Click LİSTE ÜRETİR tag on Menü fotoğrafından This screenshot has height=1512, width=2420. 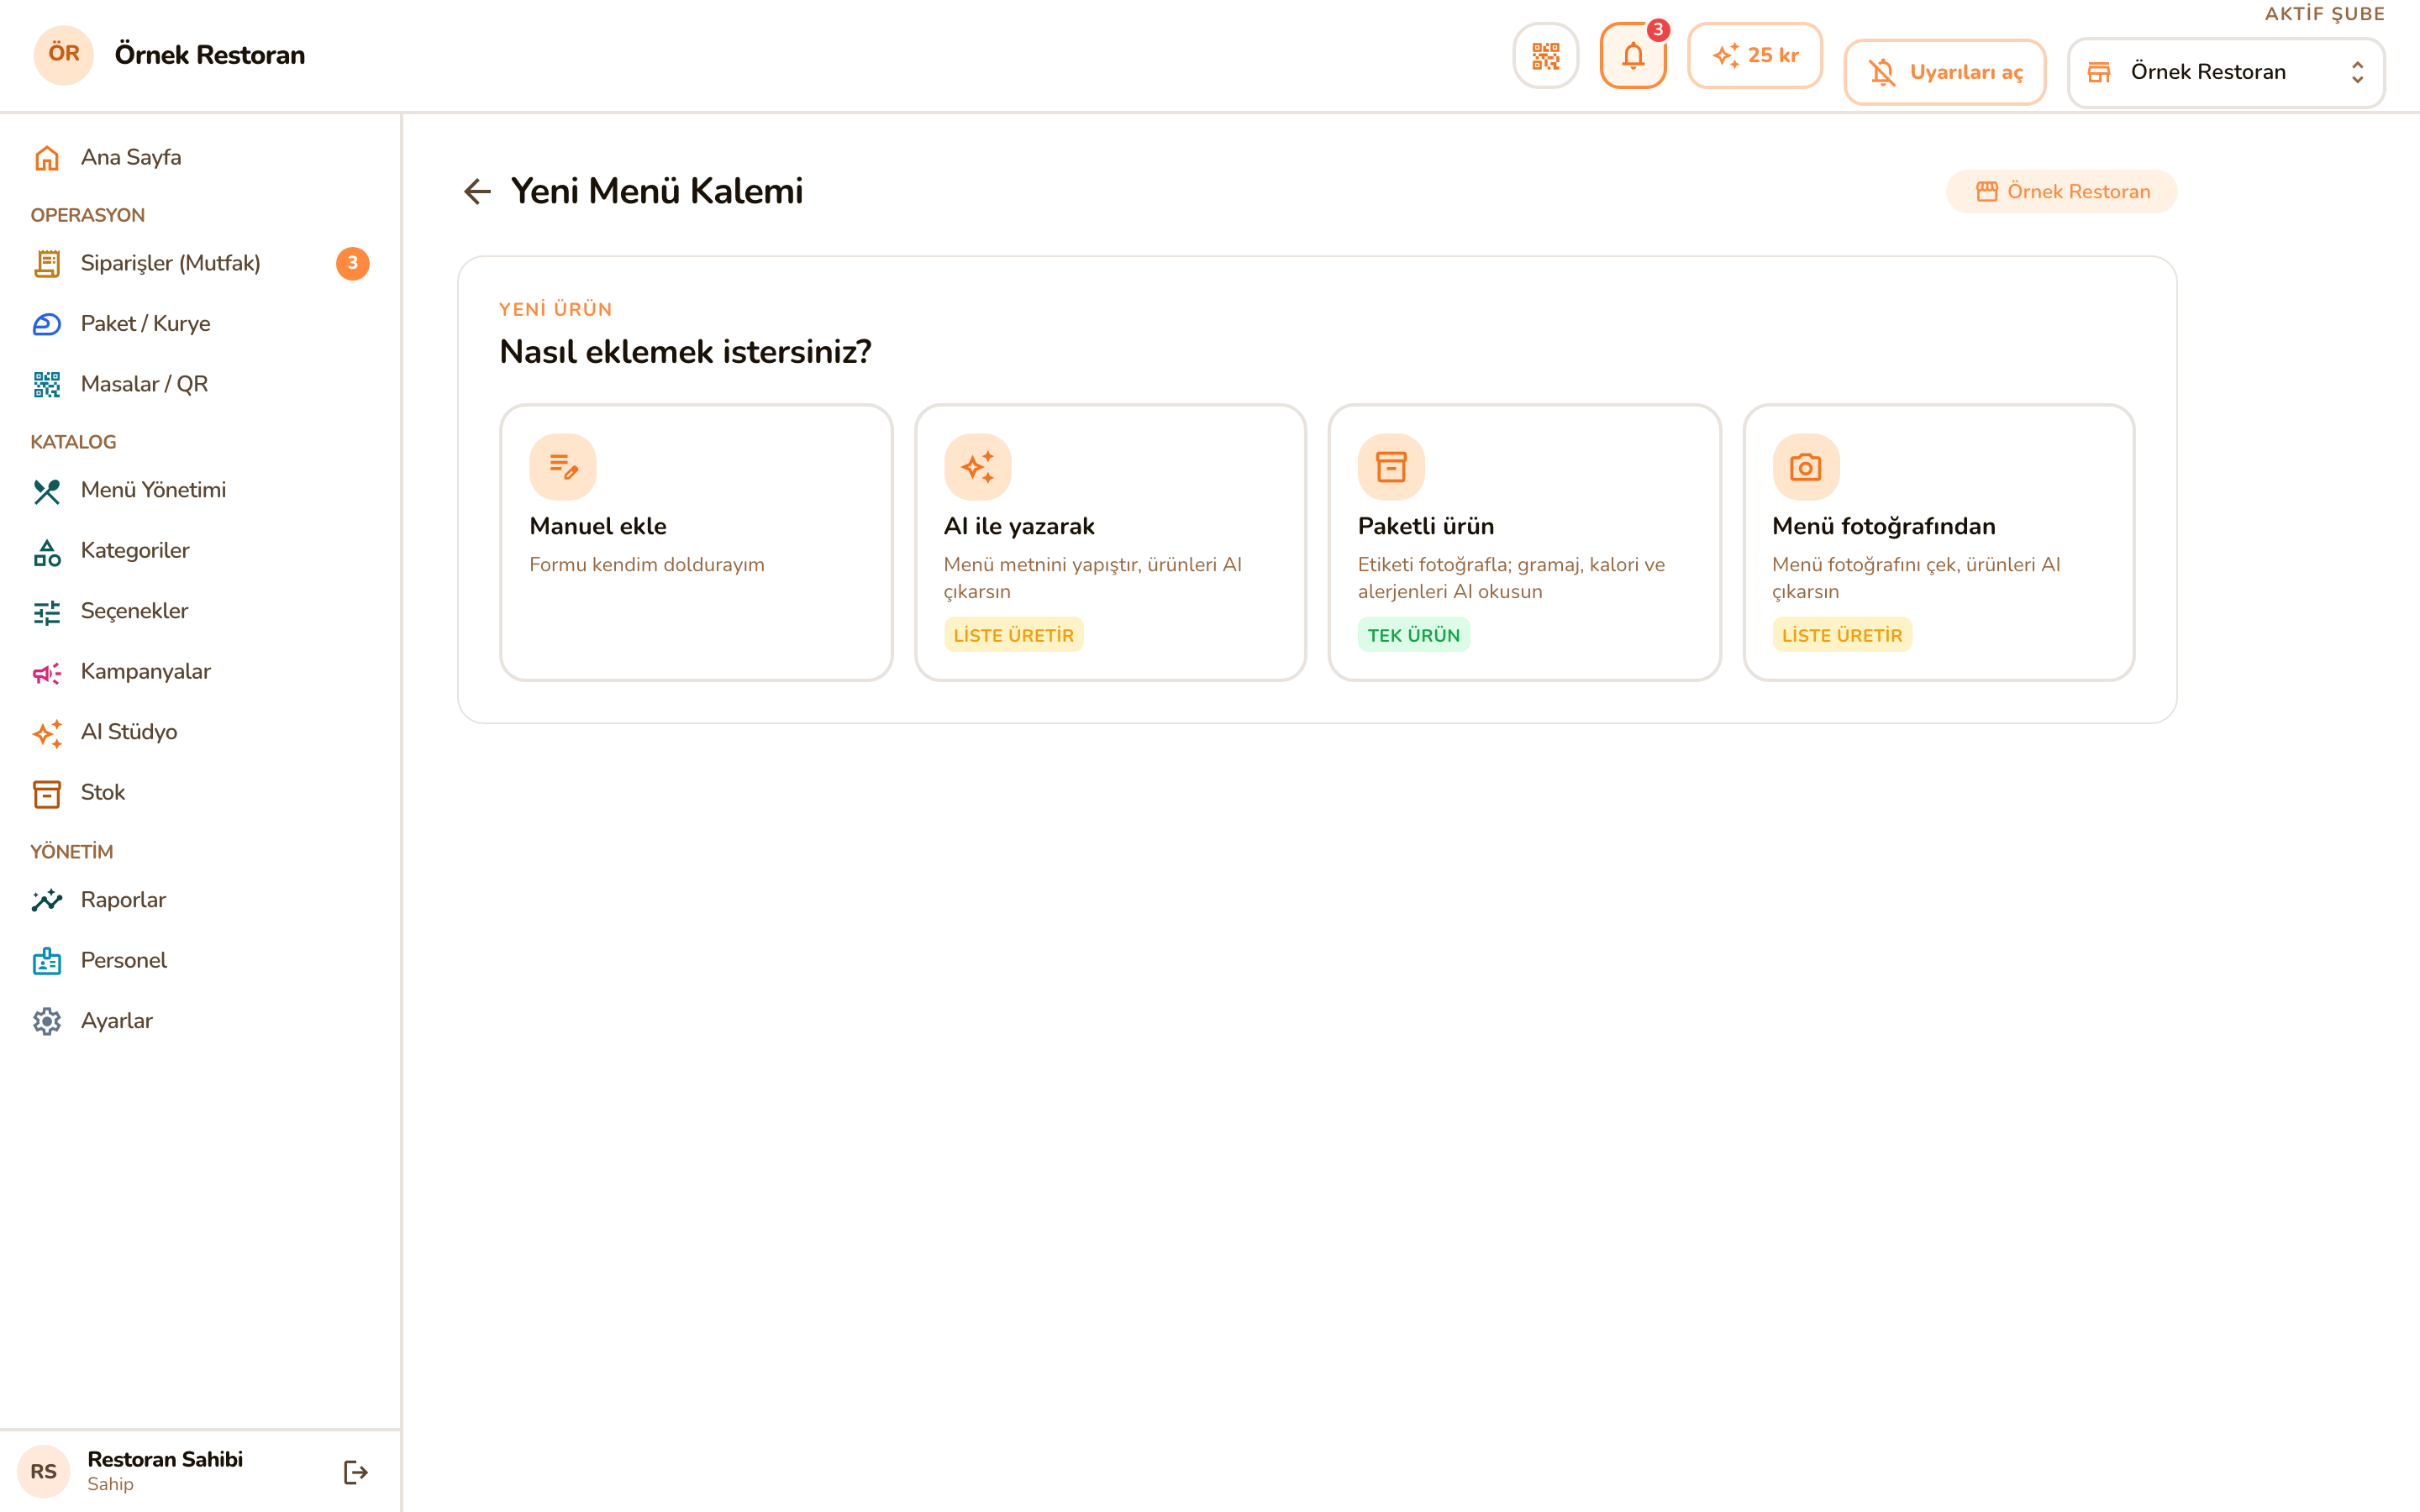point(1842,635)
